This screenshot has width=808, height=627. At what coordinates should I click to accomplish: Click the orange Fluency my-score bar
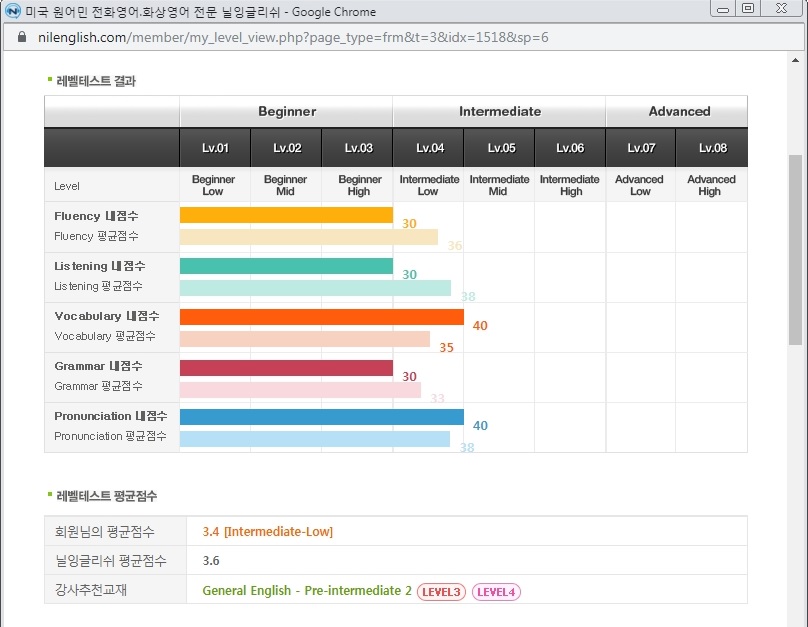tap(286, 215)
